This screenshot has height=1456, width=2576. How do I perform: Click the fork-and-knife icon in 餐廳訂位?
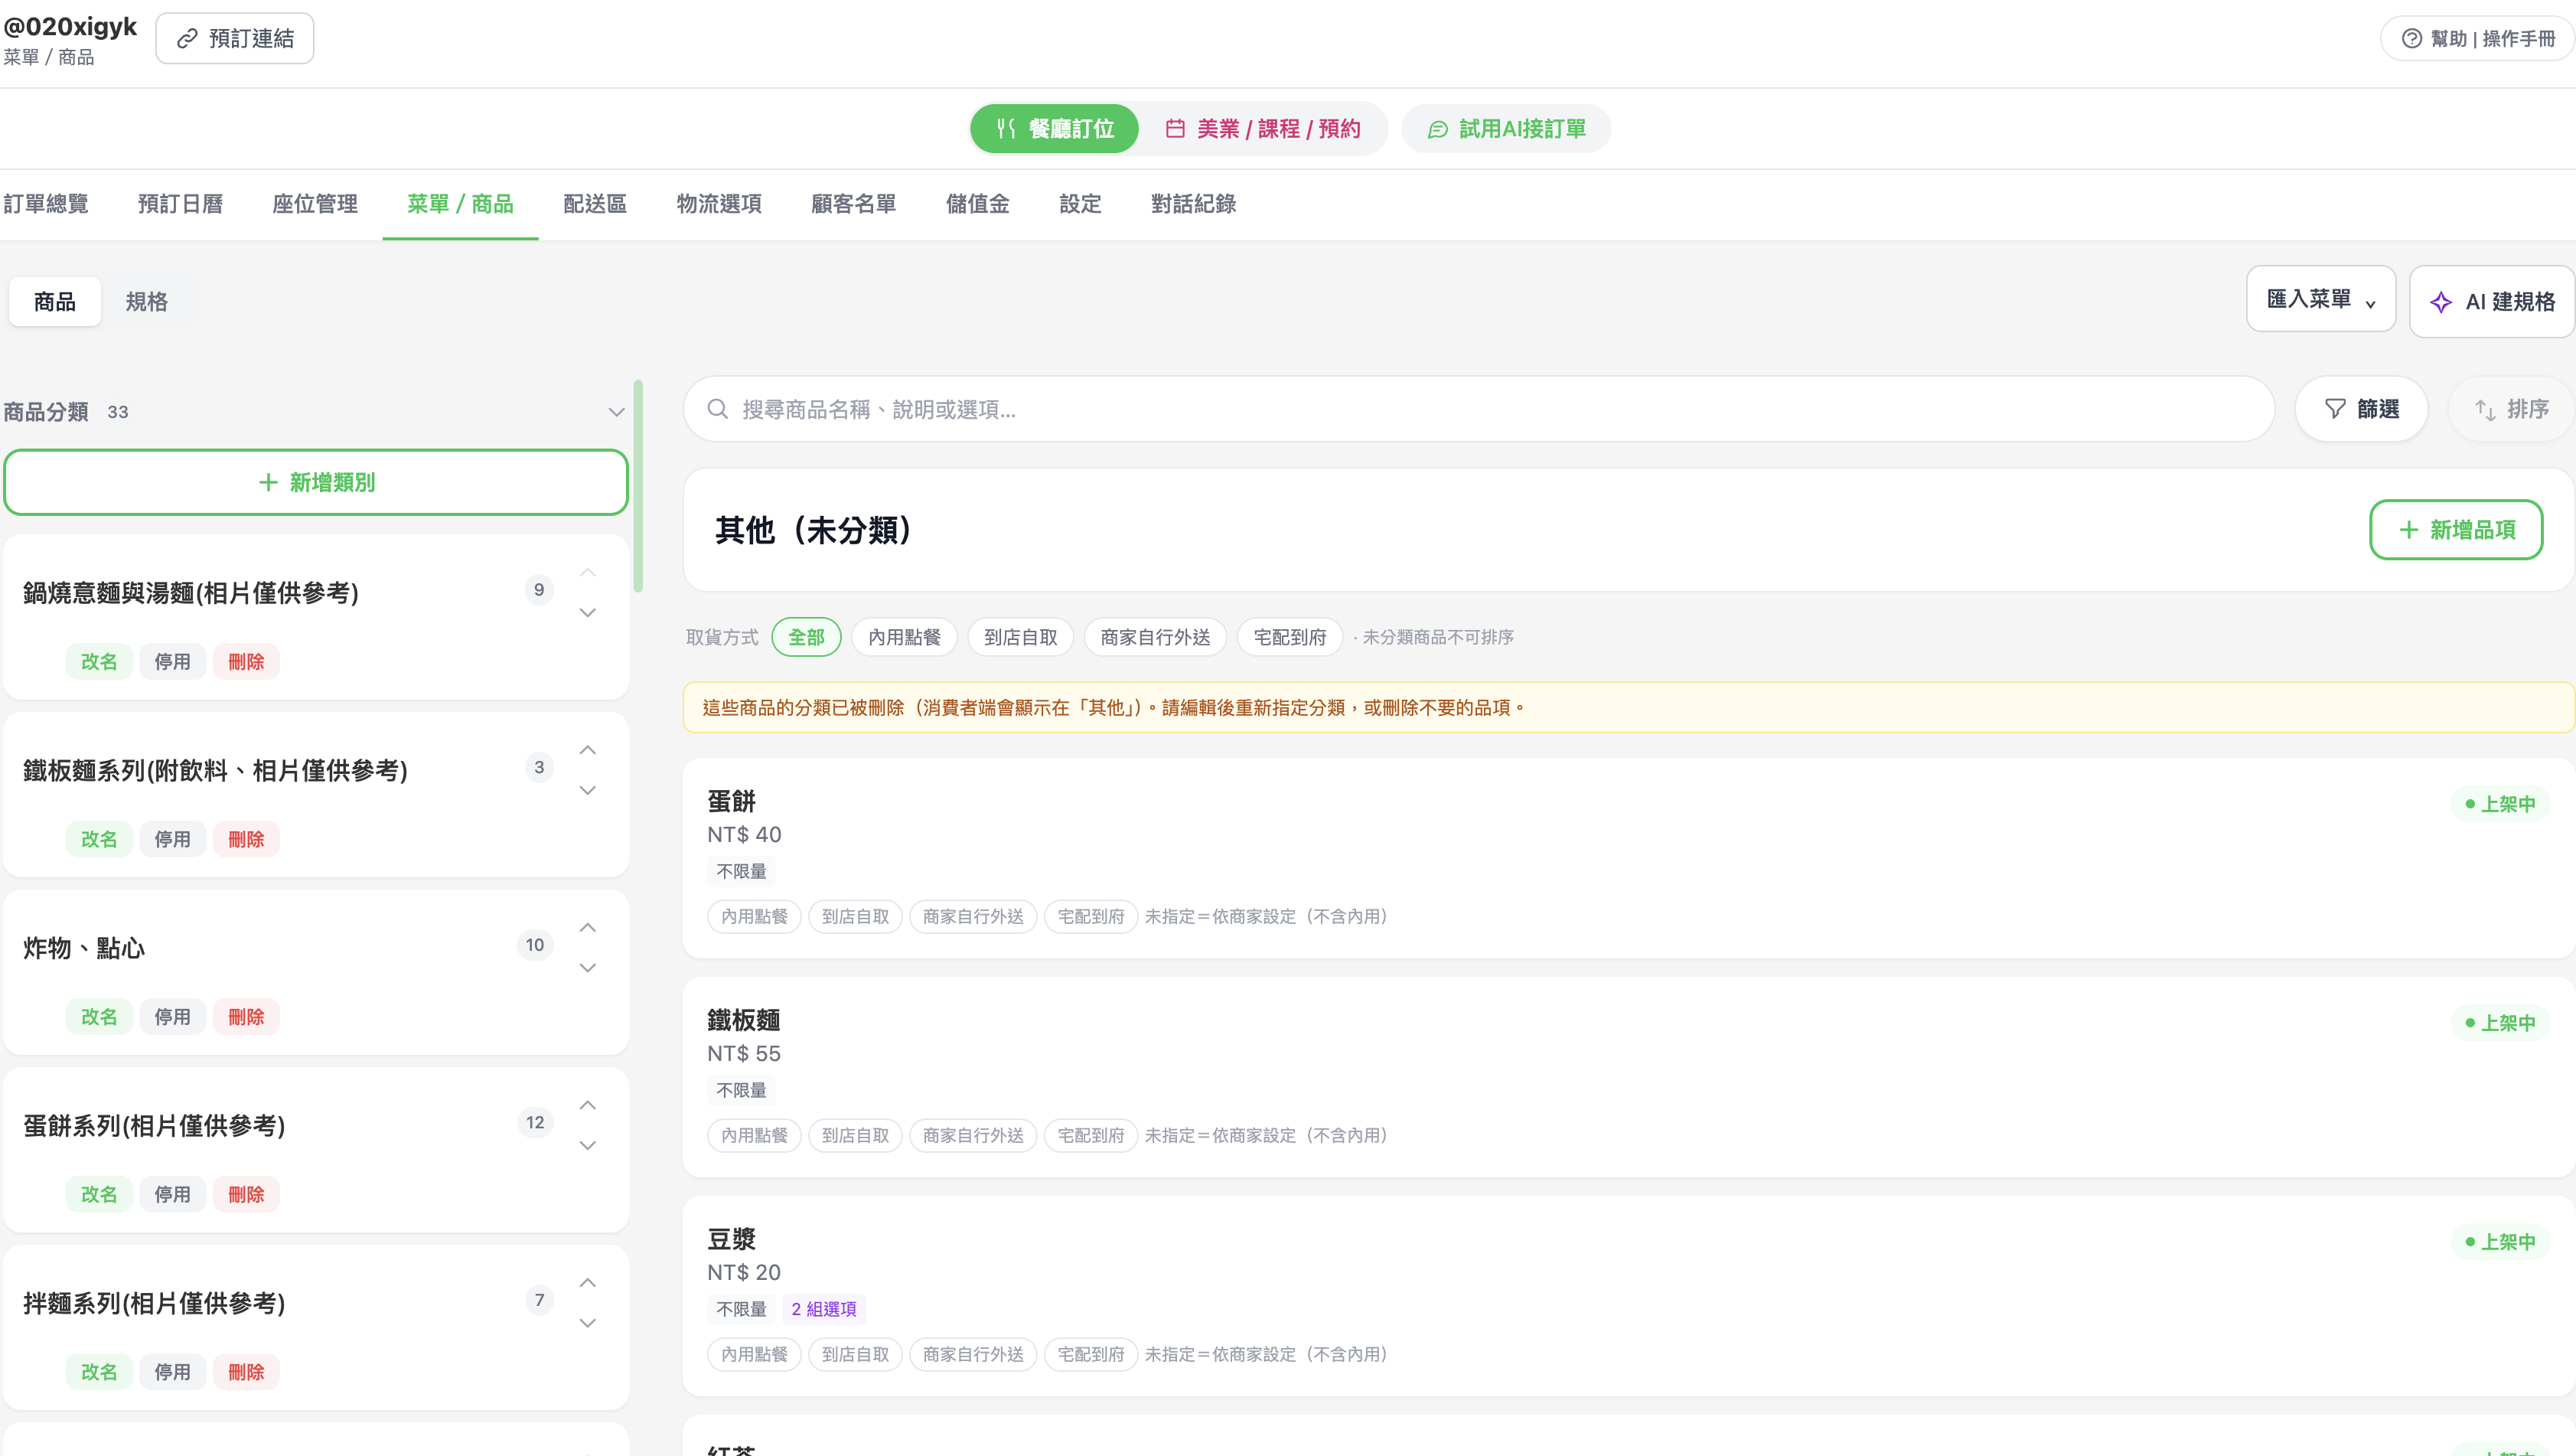click(1006, 129)
